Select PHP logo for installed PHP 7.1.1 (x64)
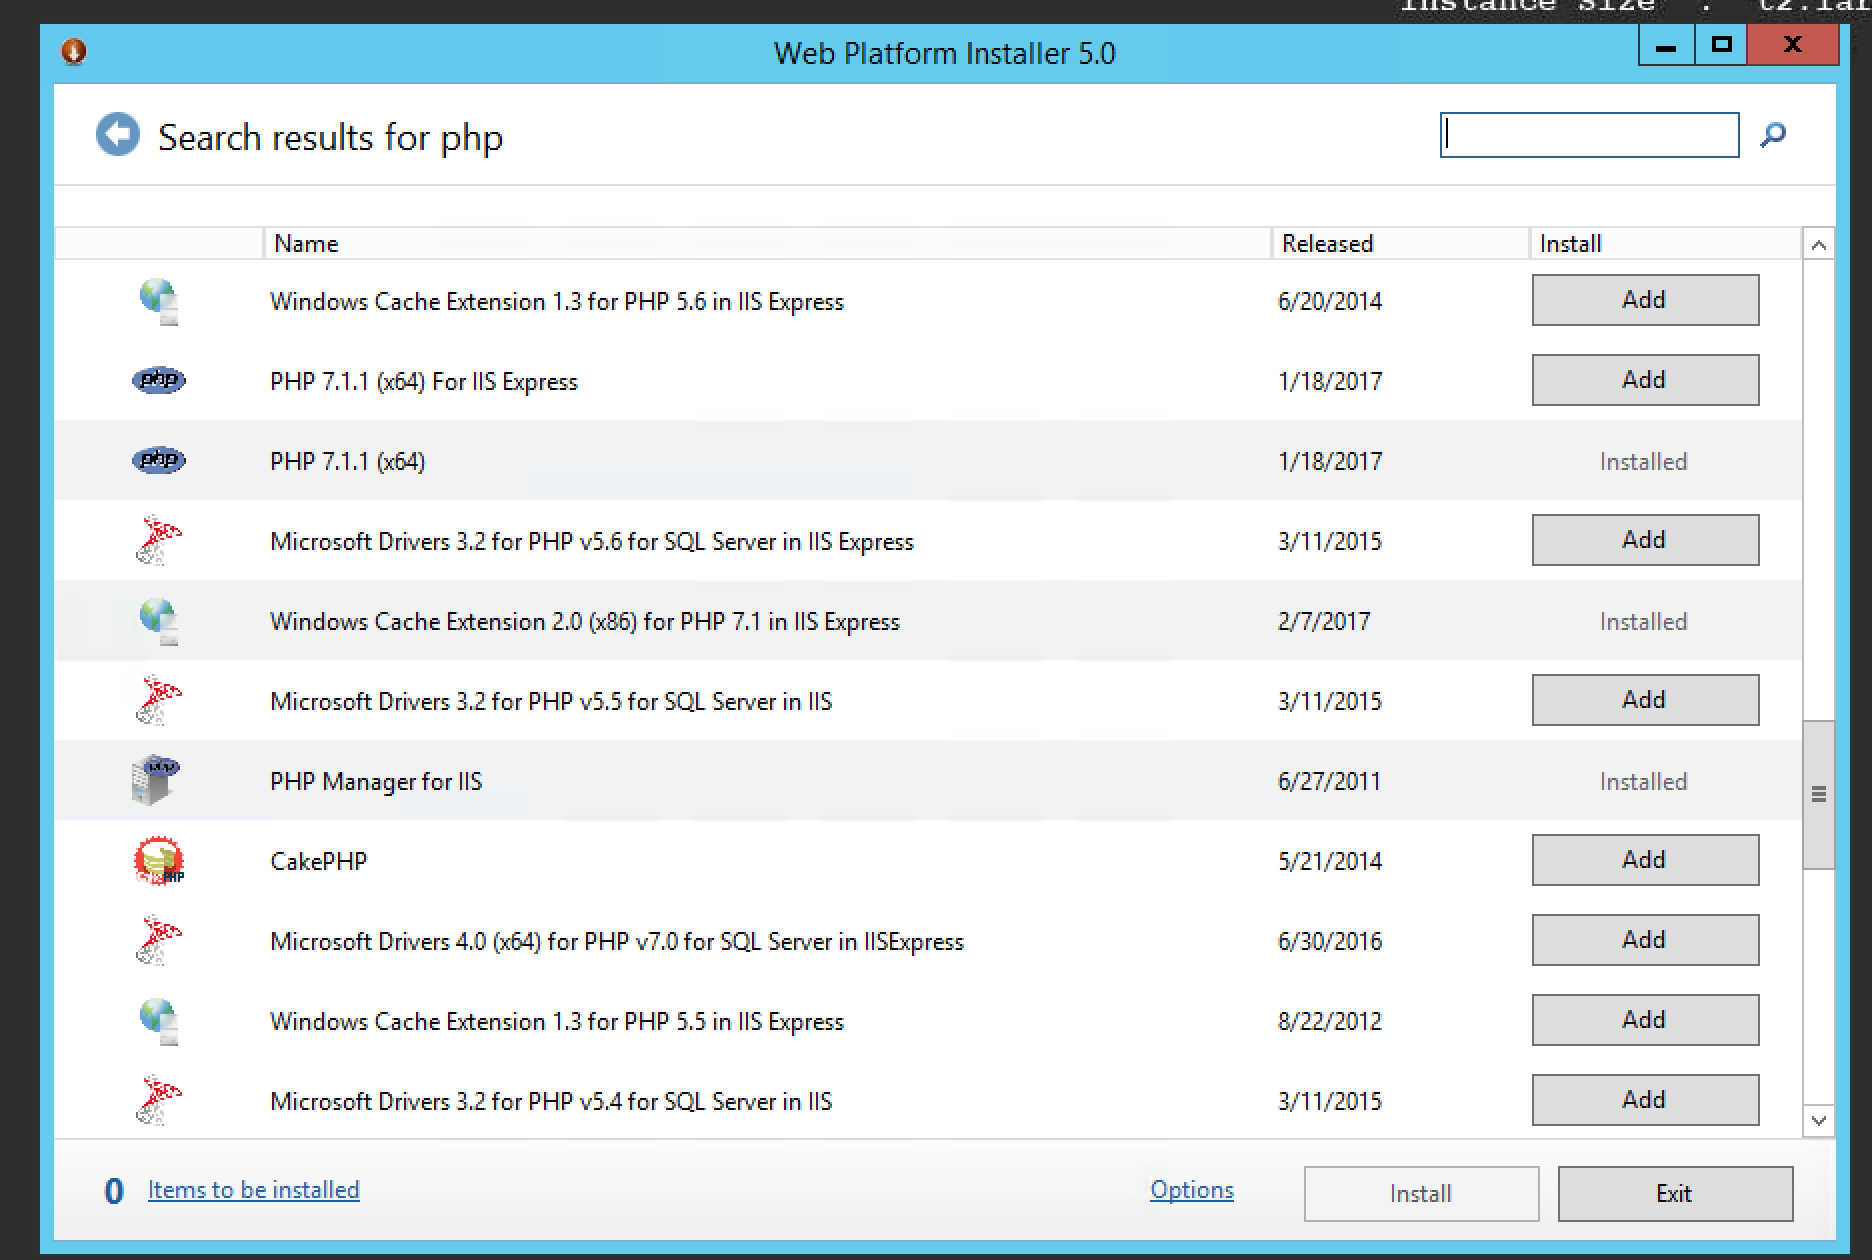The height and width of the screenshot is (1260, 1872). [x=159, y=460]
